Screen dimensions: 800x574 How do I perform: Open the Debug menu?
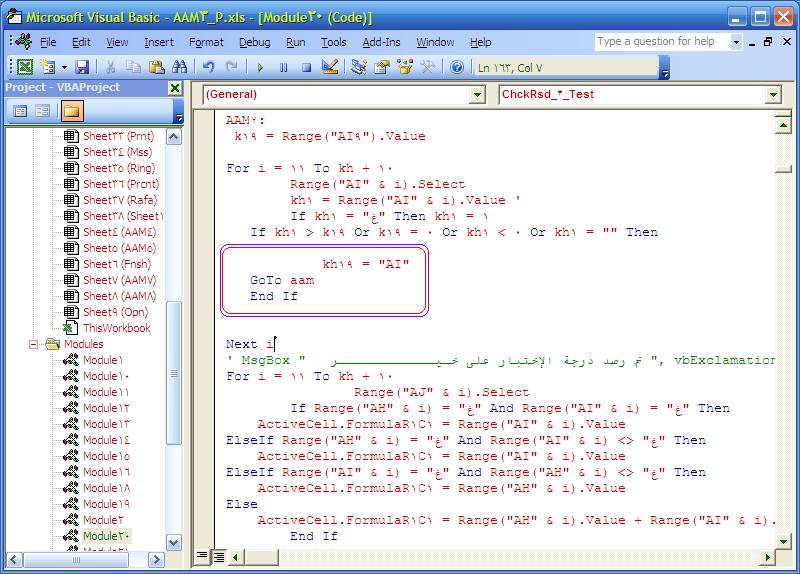[254, 42]
